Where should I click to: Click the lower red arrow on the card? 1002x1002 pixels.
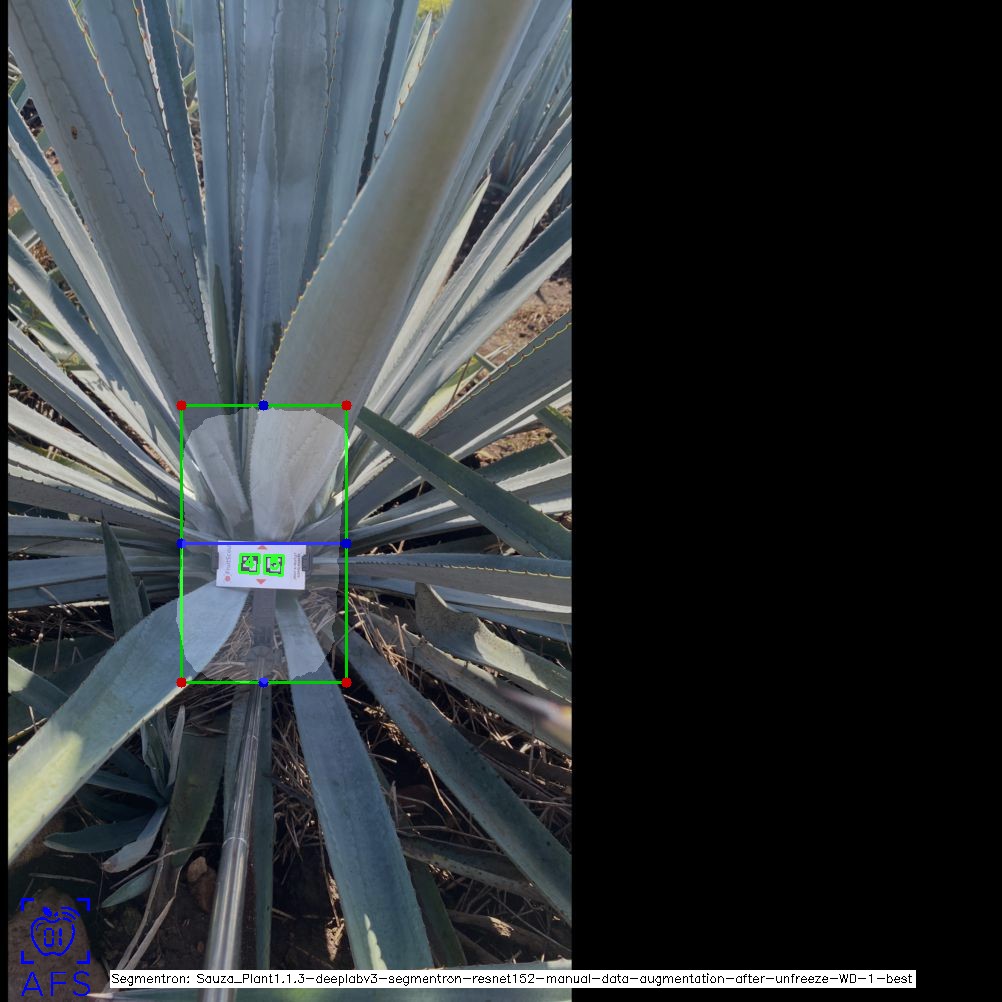pos(261,582)
